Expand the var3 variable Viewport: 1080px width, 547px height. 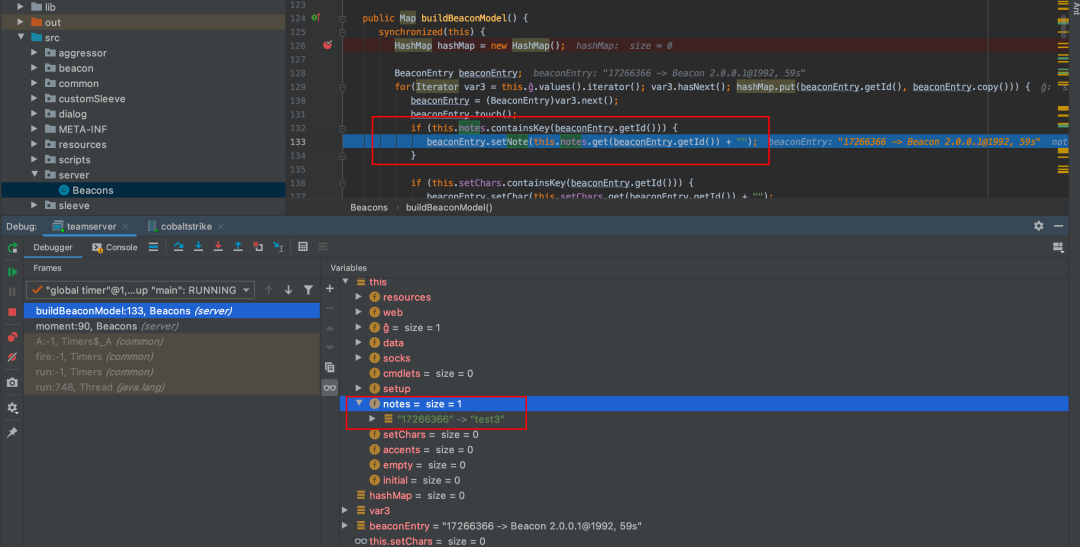346,510
